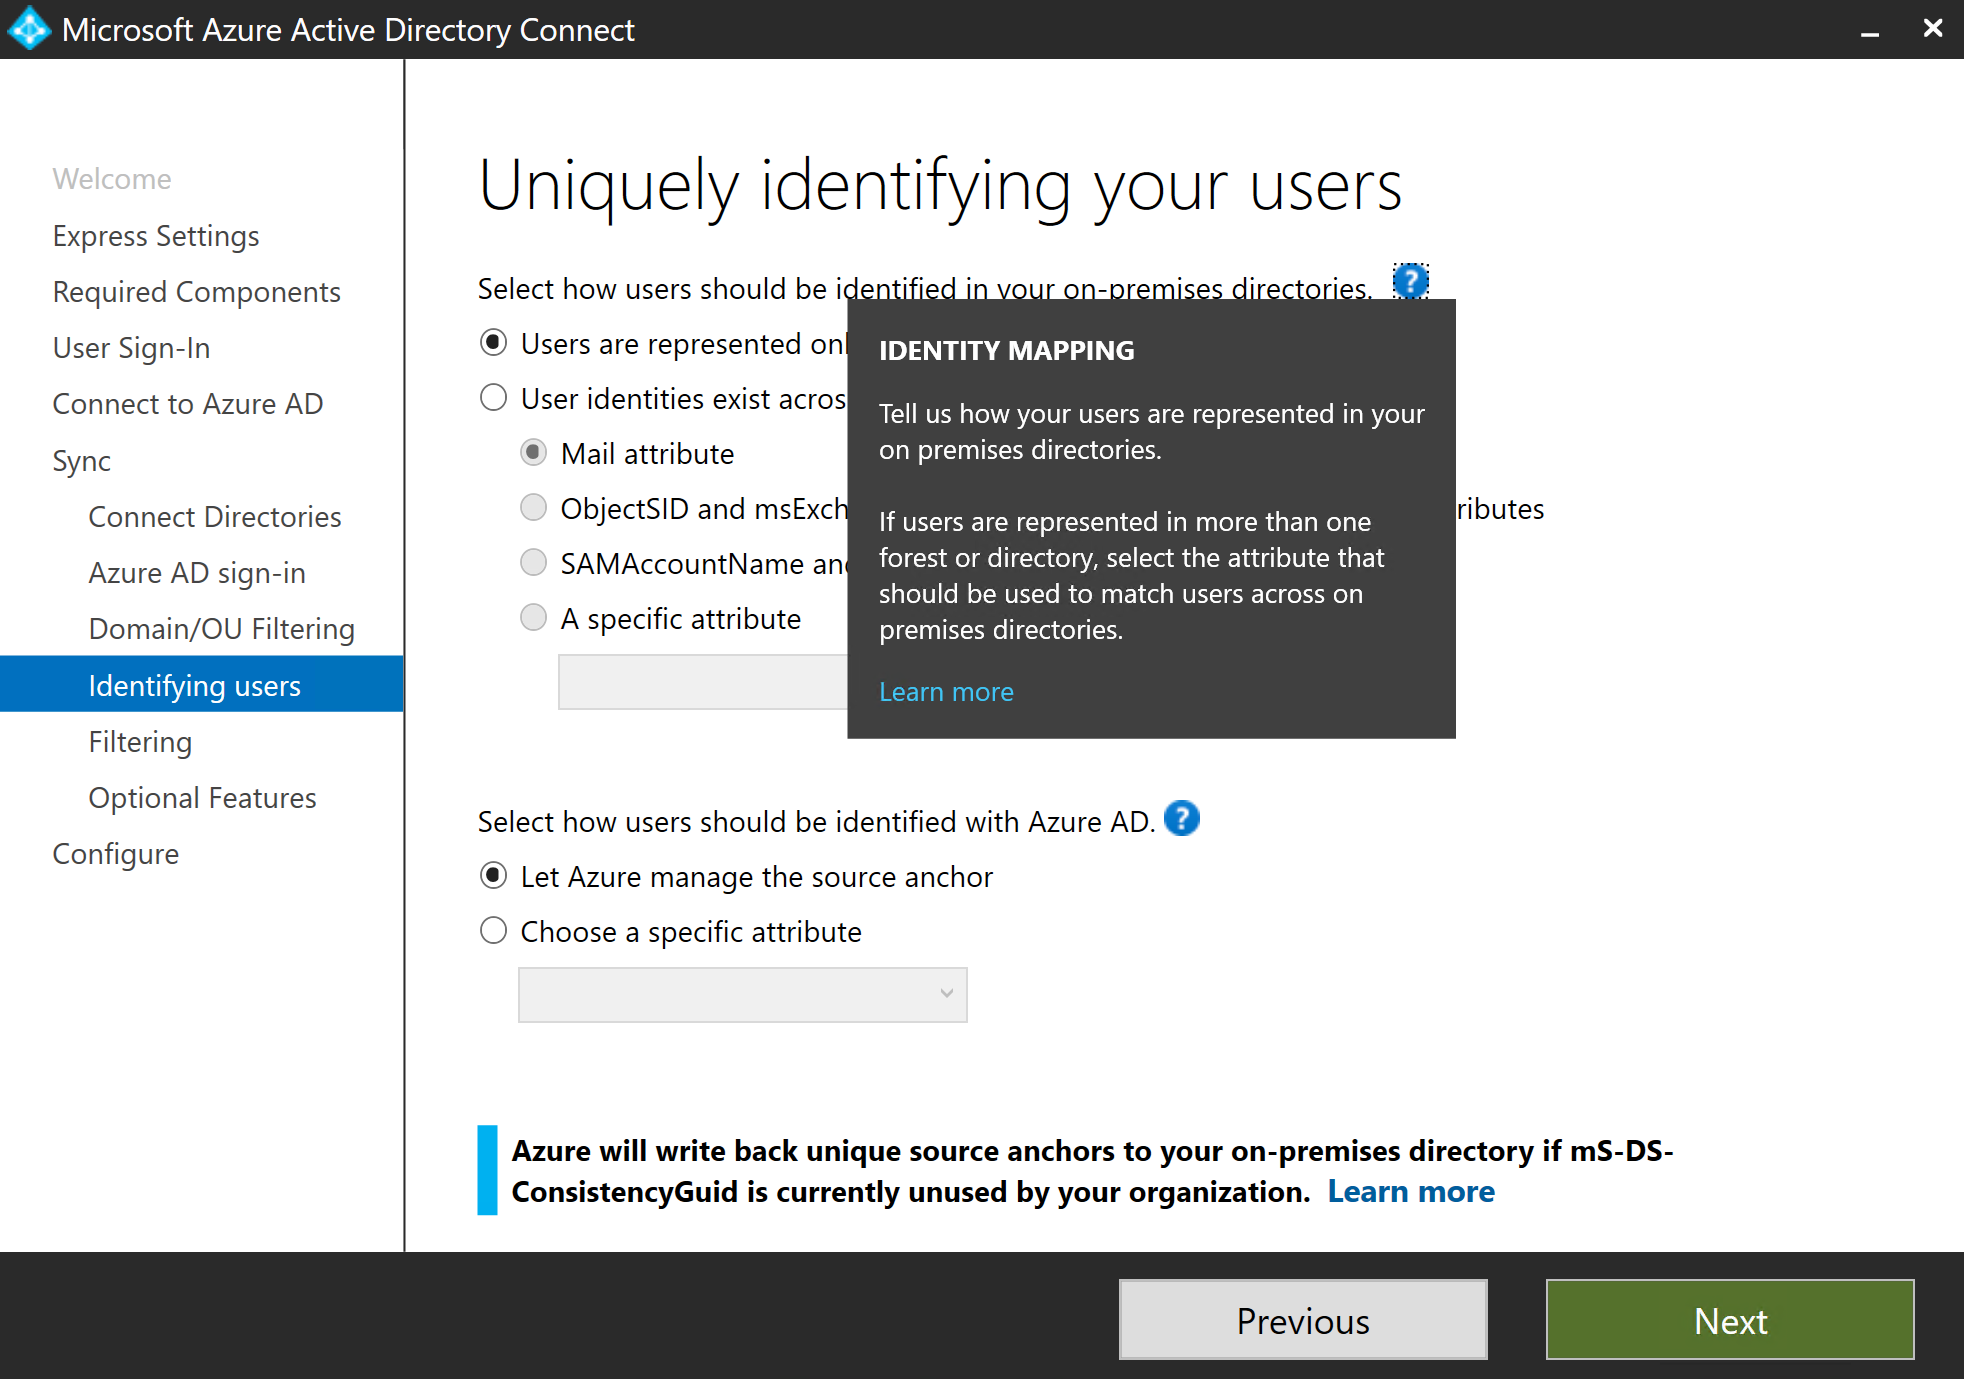Select ObjectSID and msExch matching option
This screenshot has width=1964, height=1379.
[x=533, y=507]
